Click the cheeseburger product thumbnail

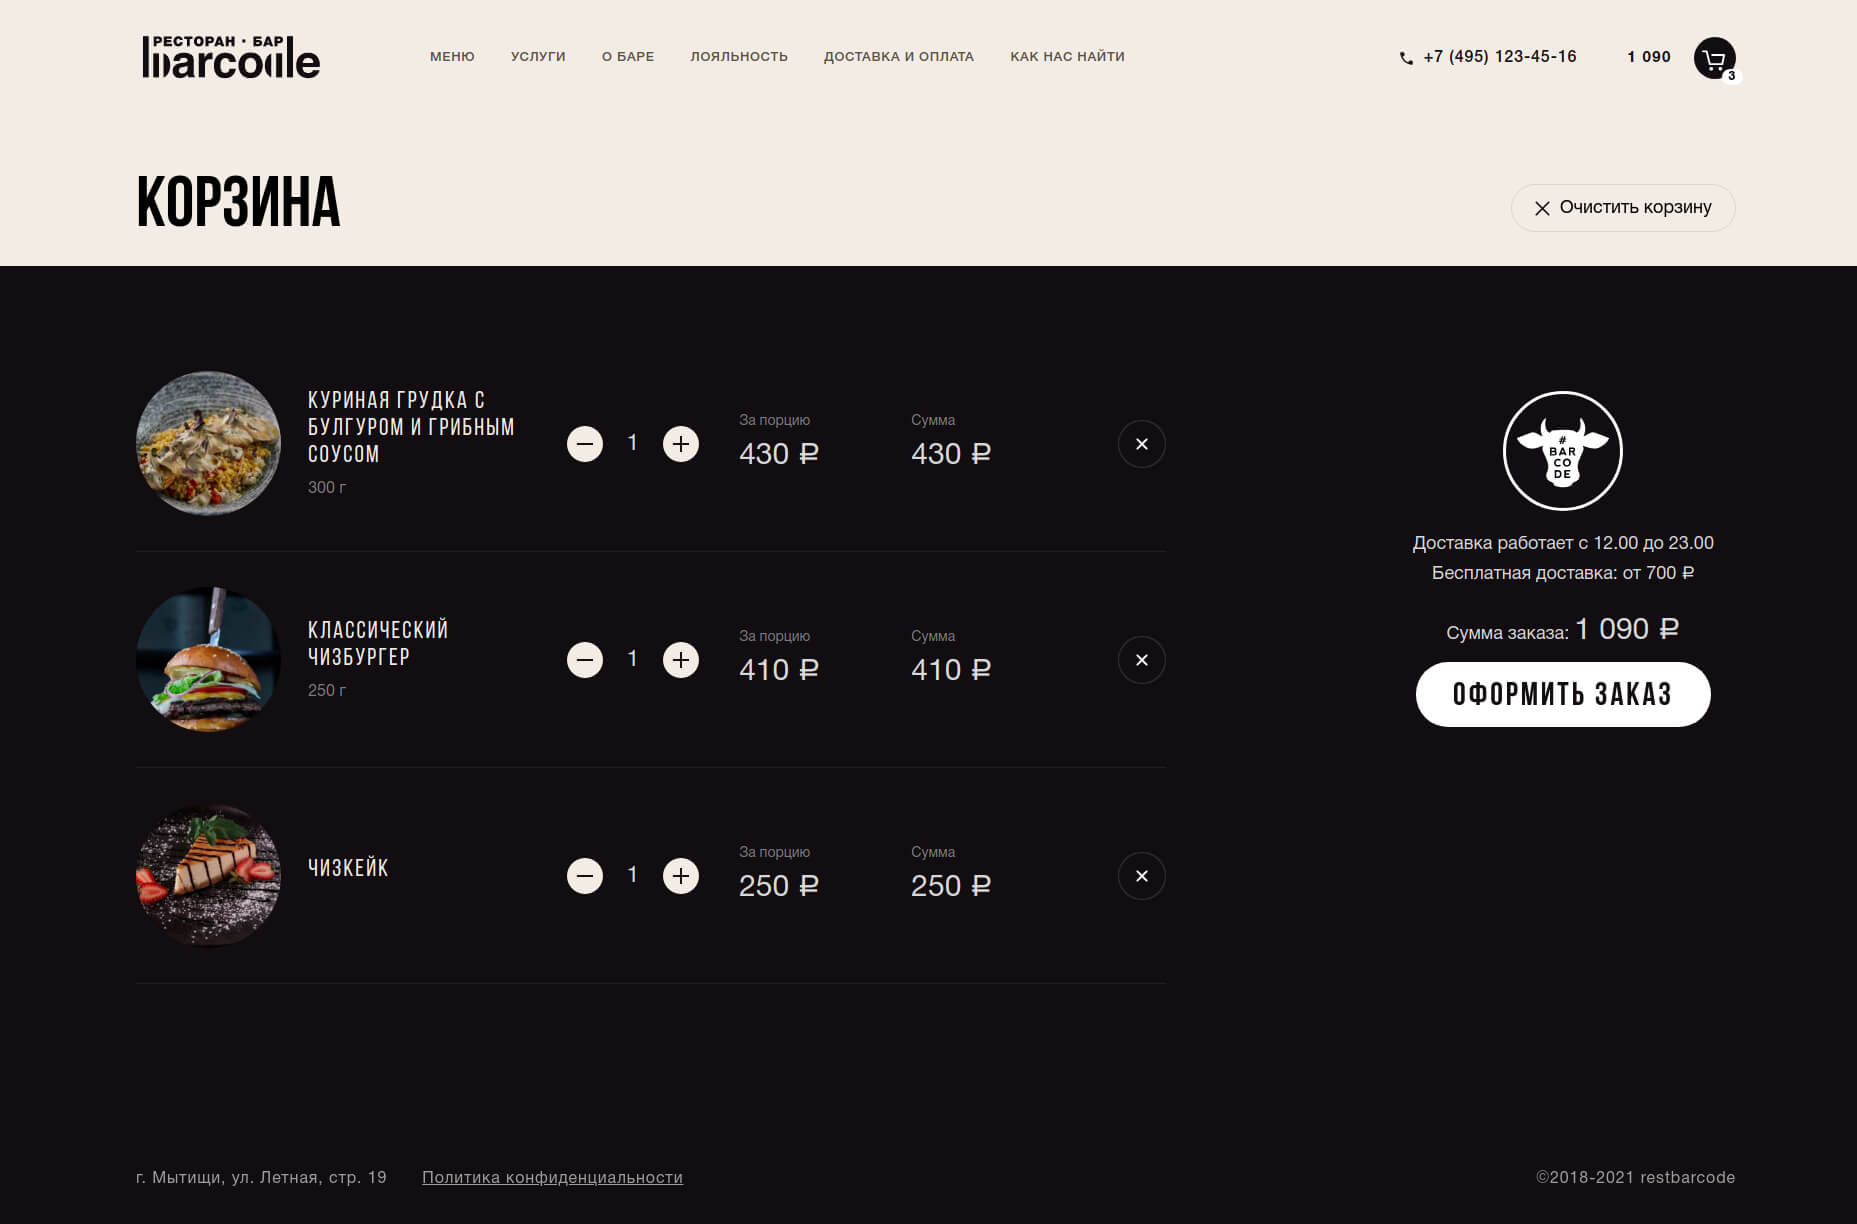208,660
